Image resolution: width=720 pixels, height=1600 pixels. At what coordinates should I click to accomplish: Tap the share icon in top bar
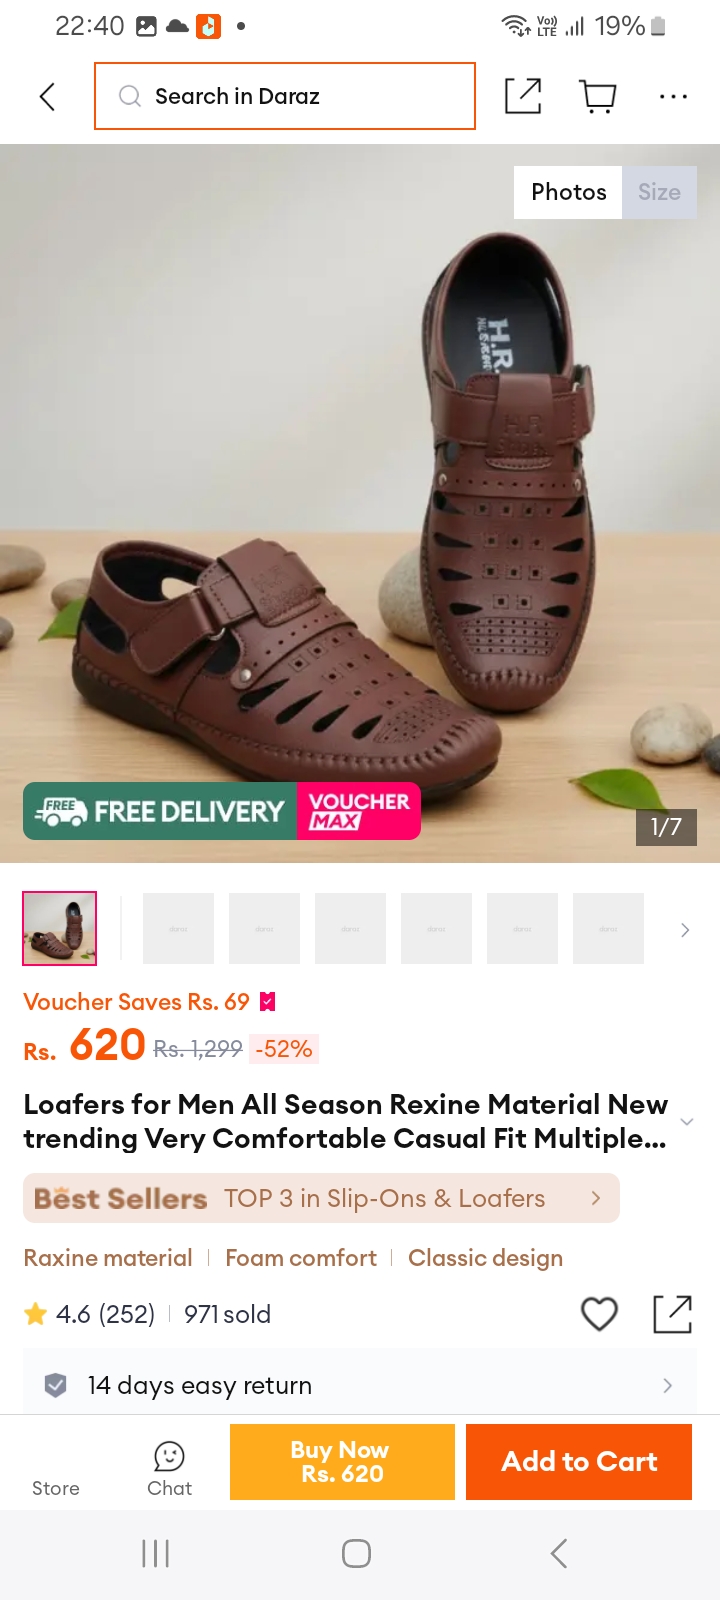[x=523, y=96]
